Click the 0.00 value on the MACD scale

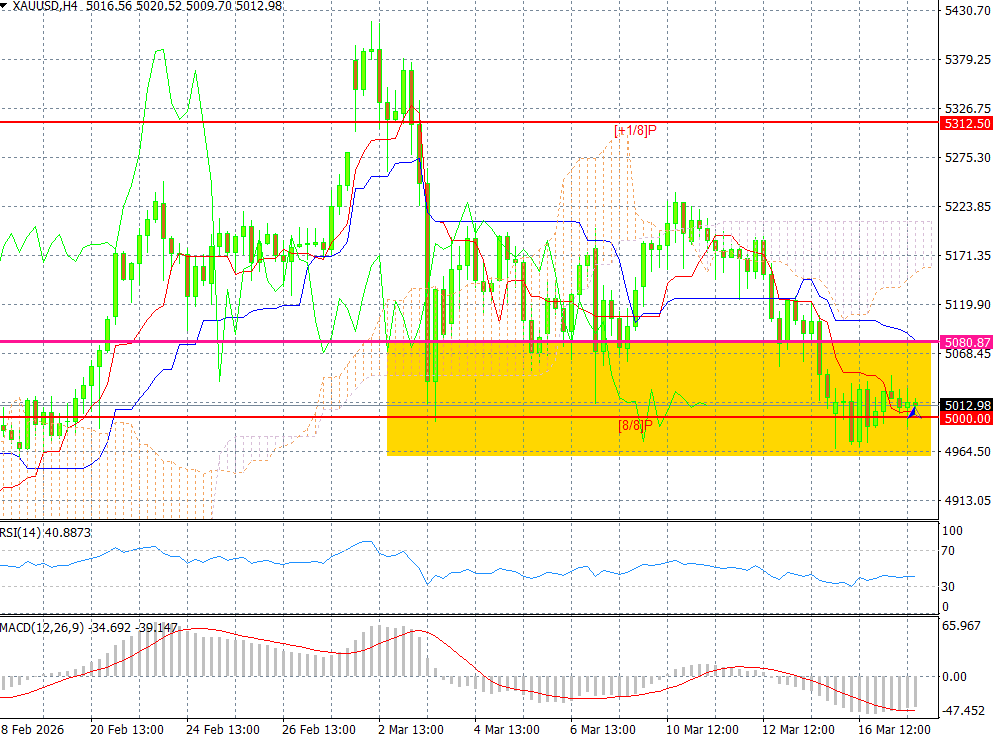click(x=954, y=677)
